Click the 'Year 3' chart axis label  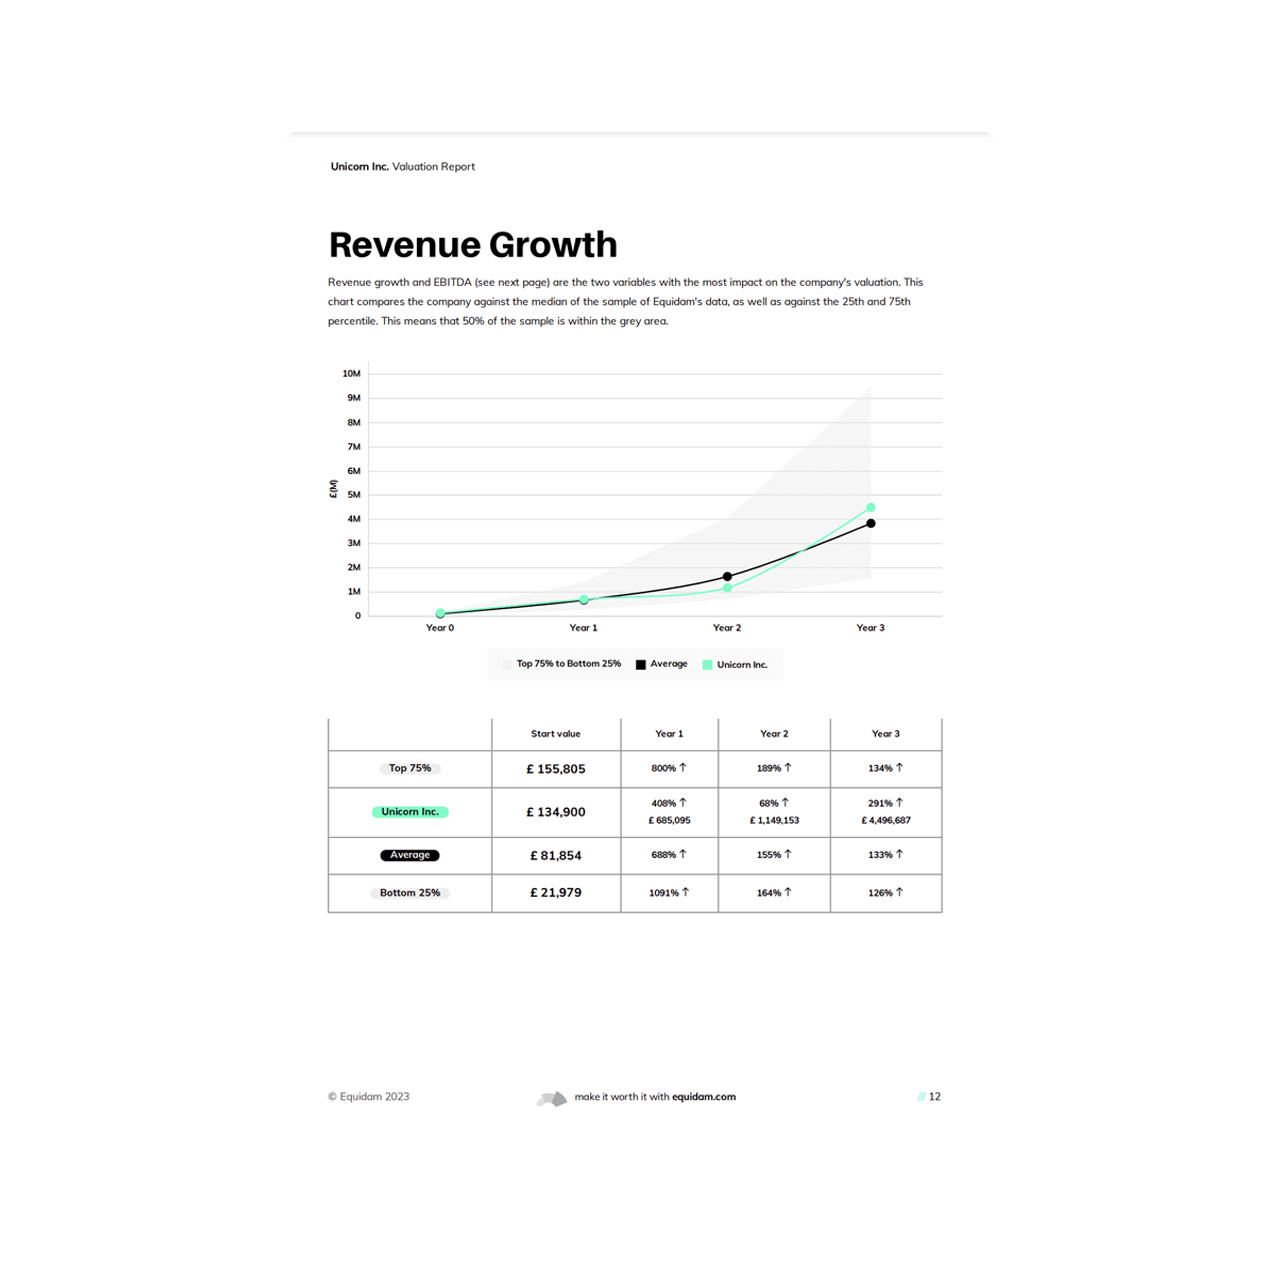871,628
